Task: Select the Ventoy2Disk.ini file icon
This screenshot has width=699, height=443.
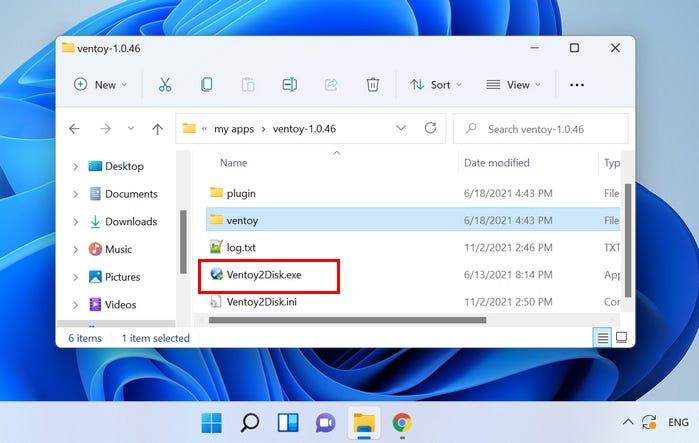Action: 216,301
